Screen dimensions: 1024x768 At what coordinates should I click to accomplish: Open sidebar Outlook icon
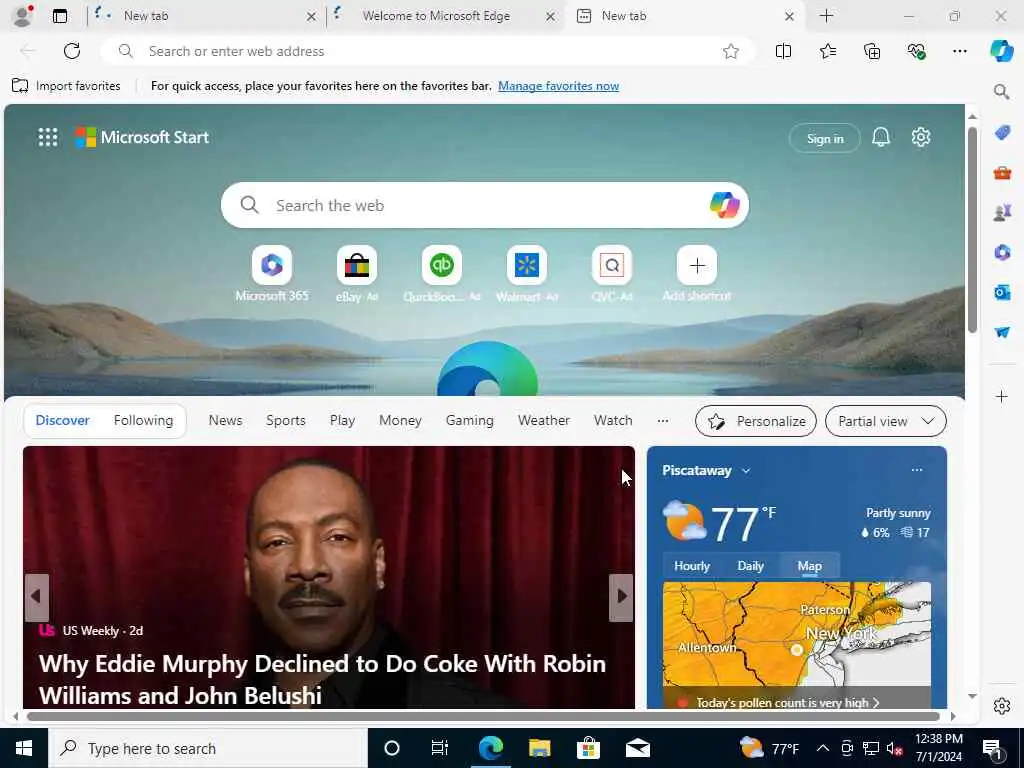(x=1002, y=292)
